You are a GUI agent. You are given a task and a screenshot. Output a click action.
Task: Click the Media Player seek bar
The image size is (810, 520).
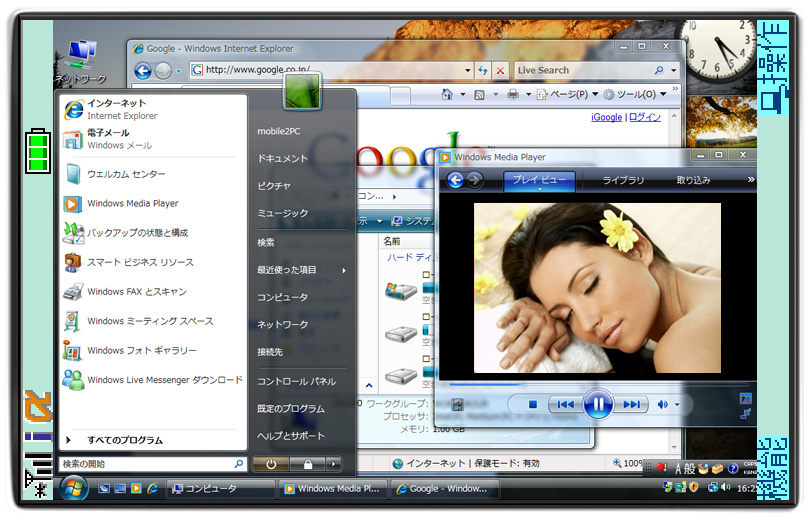(598, 385)
